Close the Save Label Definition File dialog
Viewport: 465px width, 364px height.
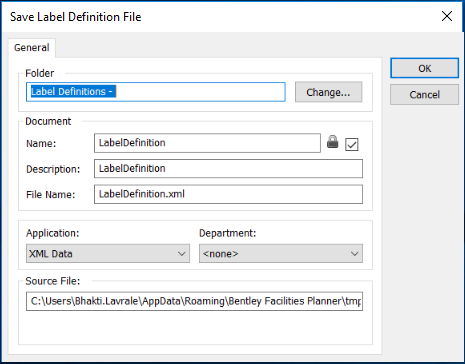[x=447, y=16]
